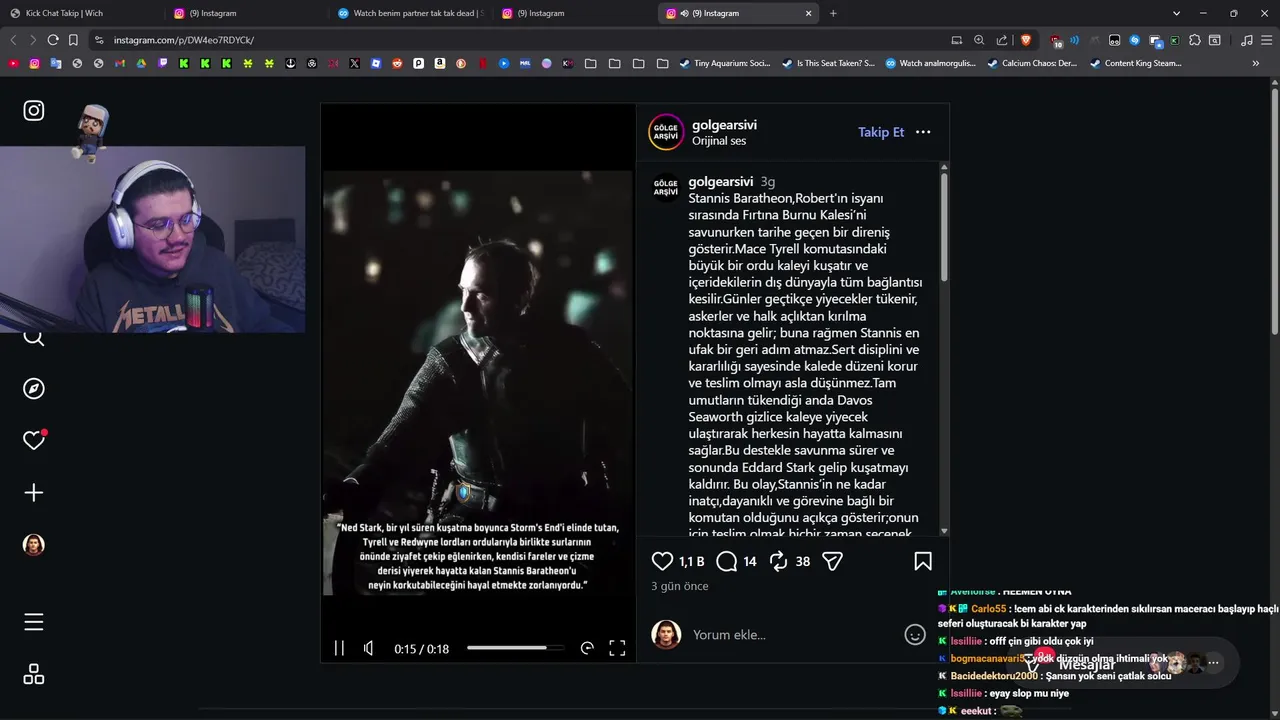The height and width of the screenshot is (720, 1280).
Task: Open Brave Shields lion icon
Action: 1026,40
